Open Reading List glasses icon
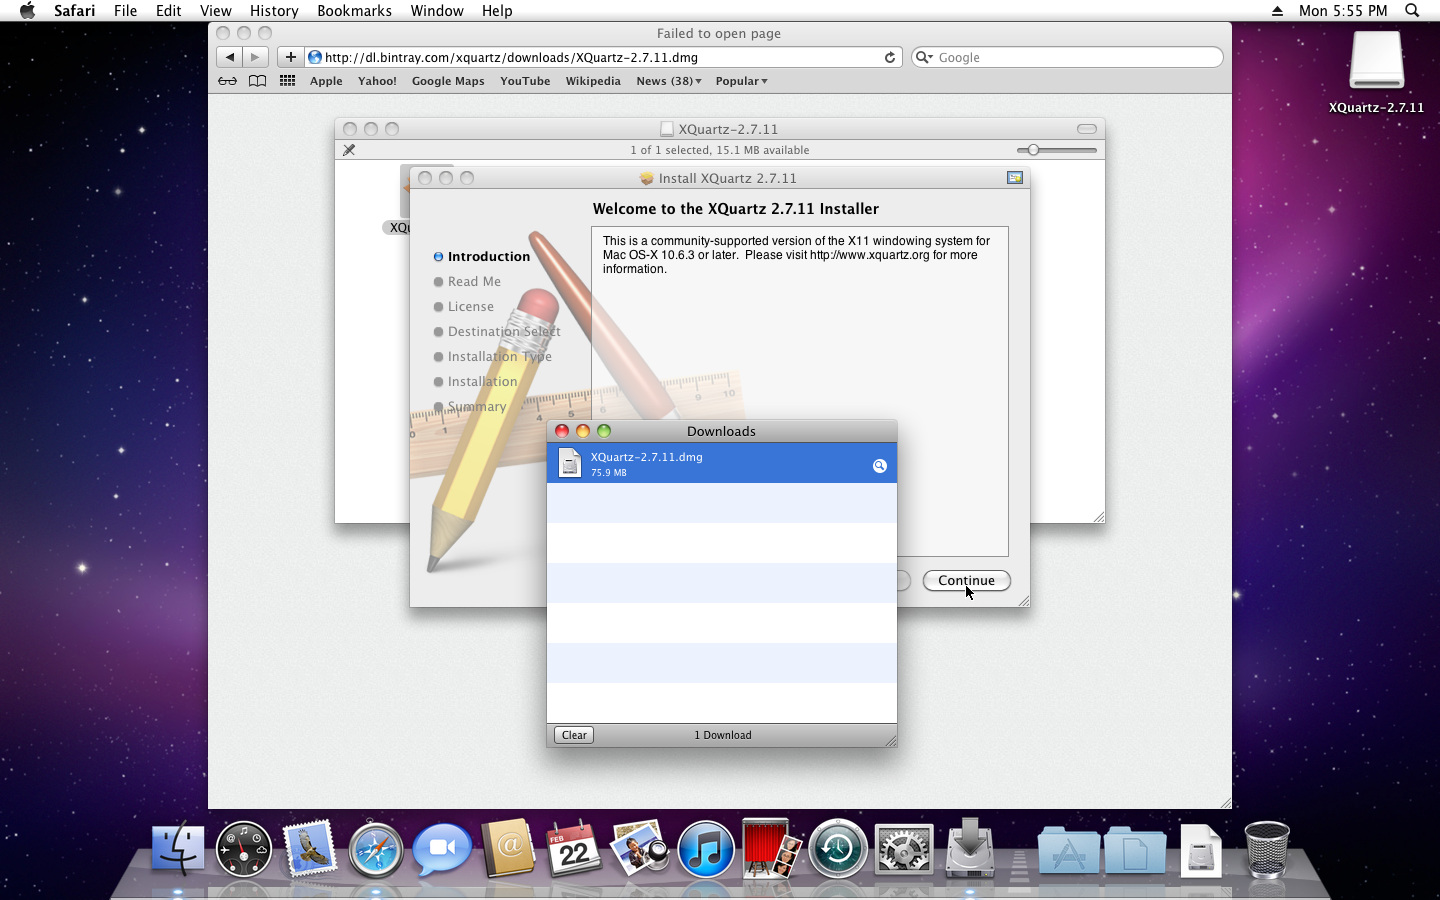The width and height of the screenshot is (1440, 900). coord(228,81)
